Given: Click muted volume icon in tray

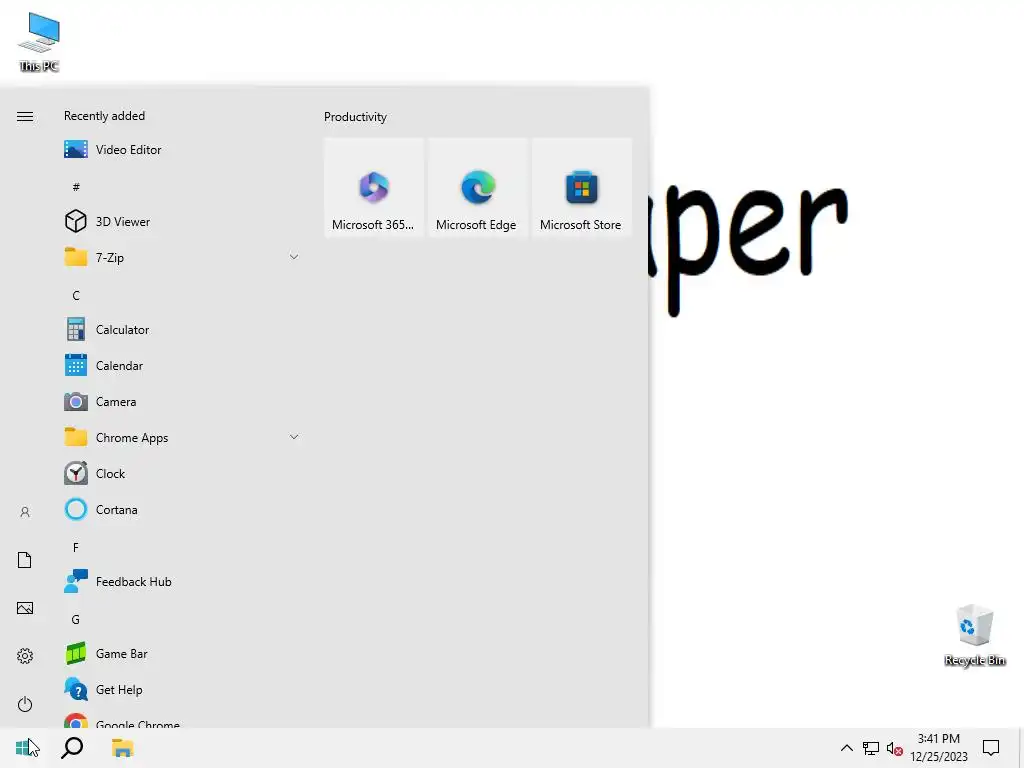Looking at the screenshot, I should tap(895, 748).
